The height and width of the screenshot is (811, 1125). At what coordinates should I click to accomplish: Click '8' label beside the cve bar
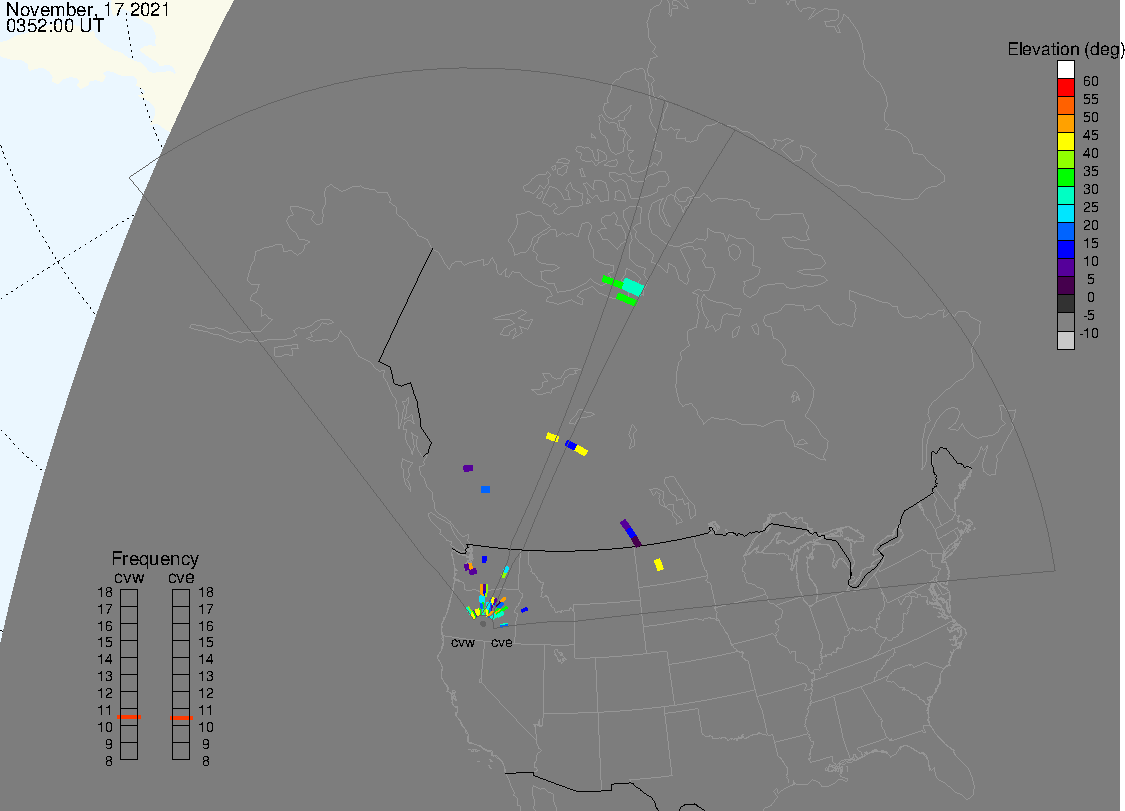pyautogui.click(x=206, y=761)
